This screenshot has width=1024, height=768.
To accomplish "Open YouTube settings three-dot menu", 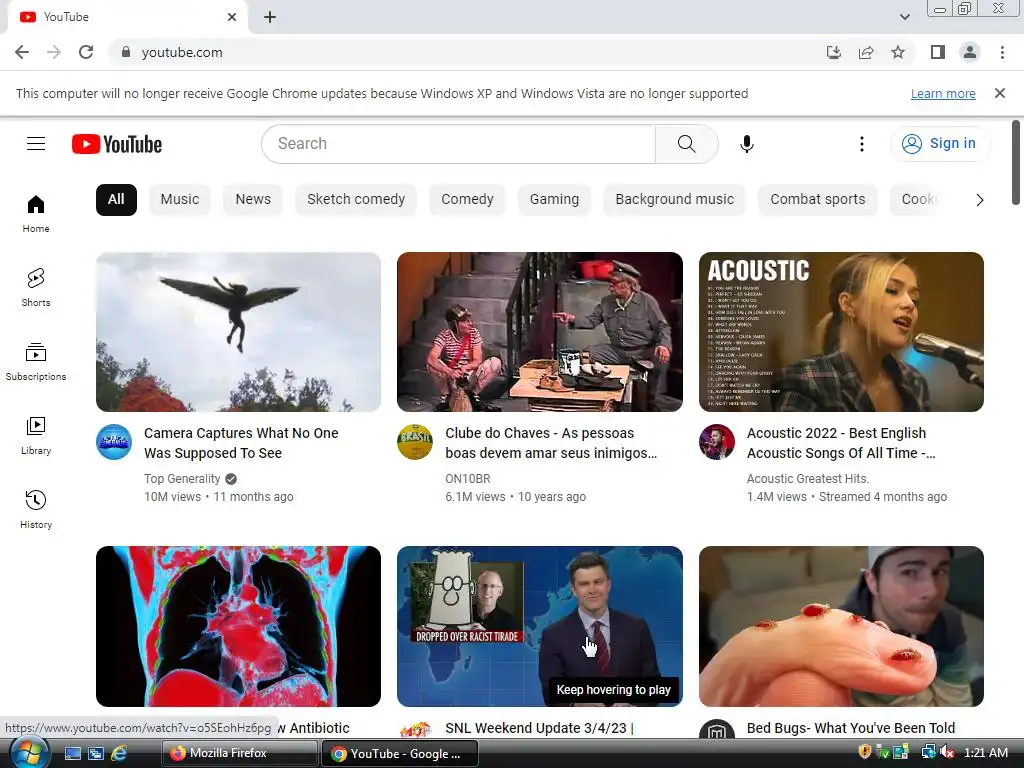I will pyautogui.click(x=862, y=144).
